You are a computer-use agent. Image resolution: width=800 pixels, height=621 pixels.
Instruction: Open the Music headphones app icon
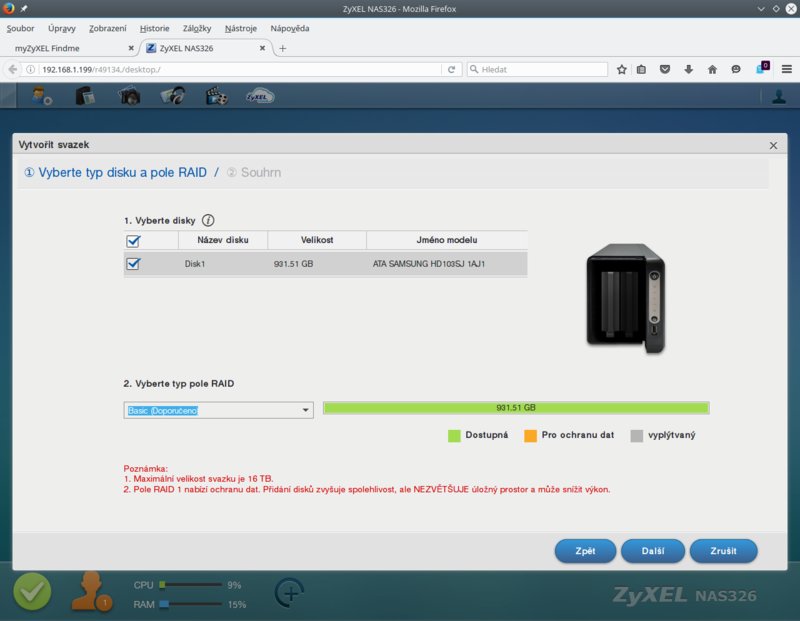[x=173, y=96]
